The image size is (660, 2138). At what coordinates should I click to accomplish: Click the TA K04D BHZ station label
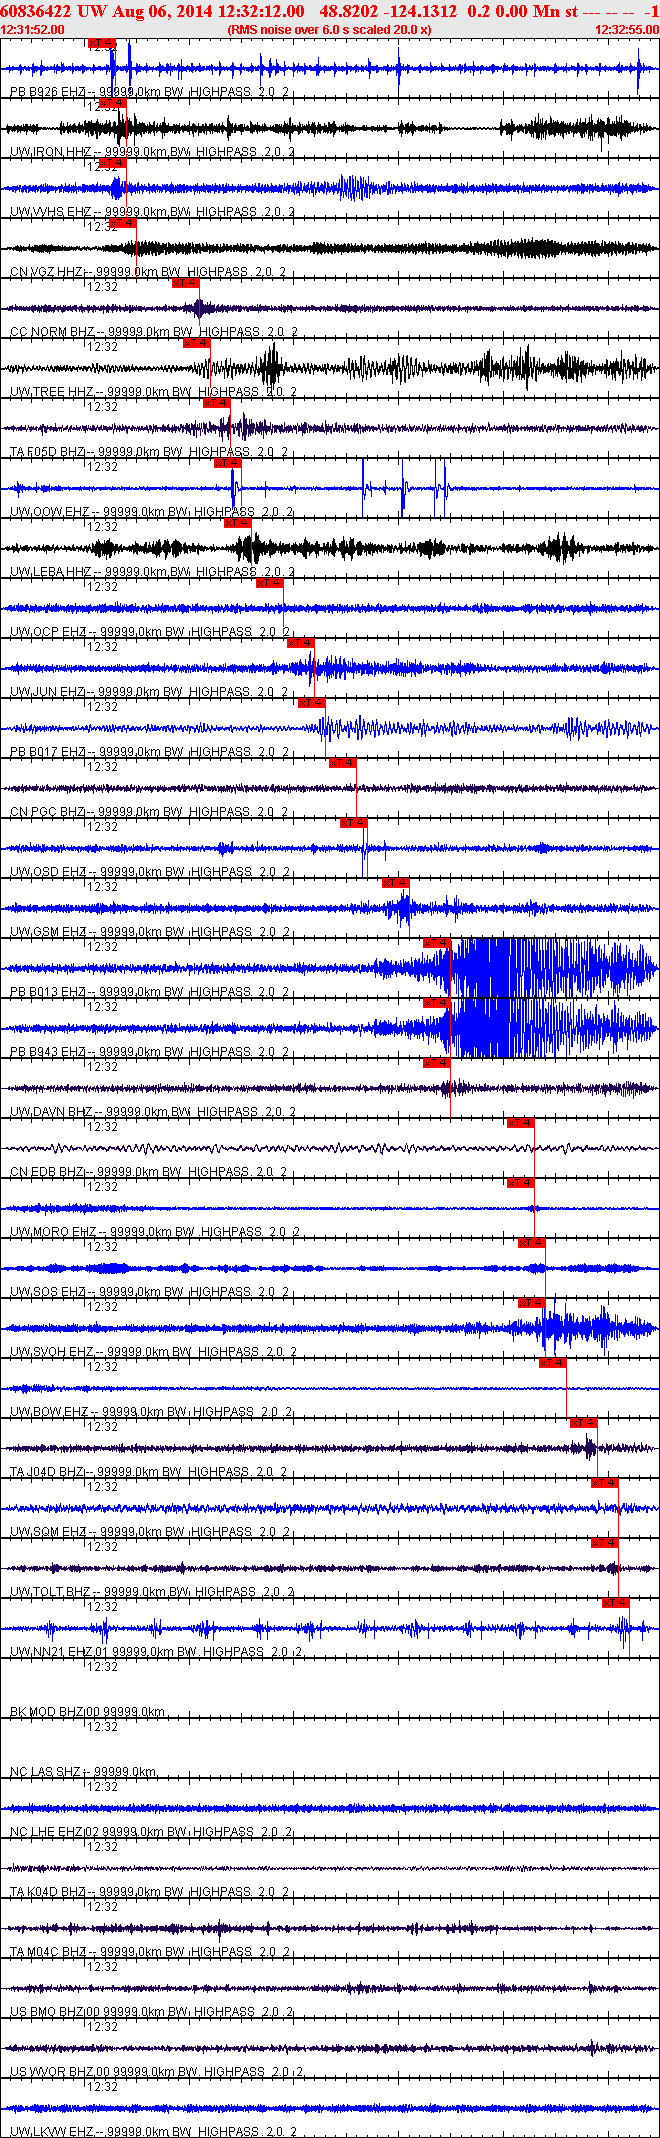tap(48, 1891)
